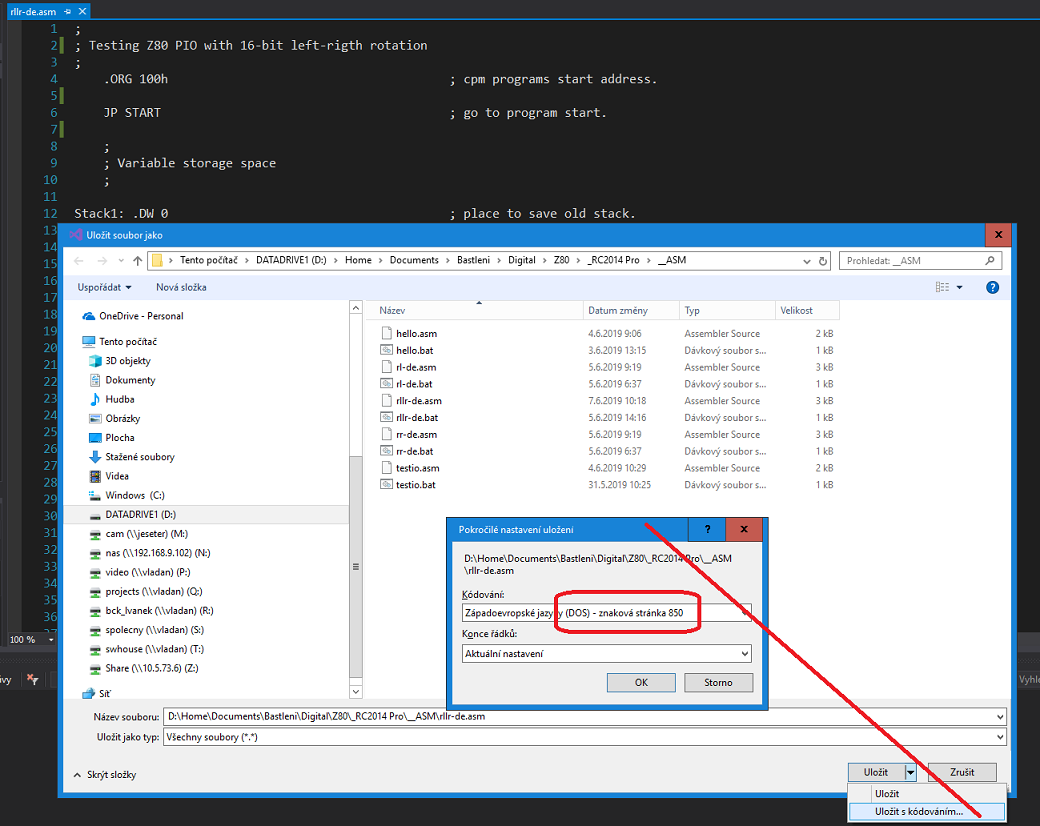1040x826 pixels.
Task: Open Plocha folder in tree
Action: 119,438
